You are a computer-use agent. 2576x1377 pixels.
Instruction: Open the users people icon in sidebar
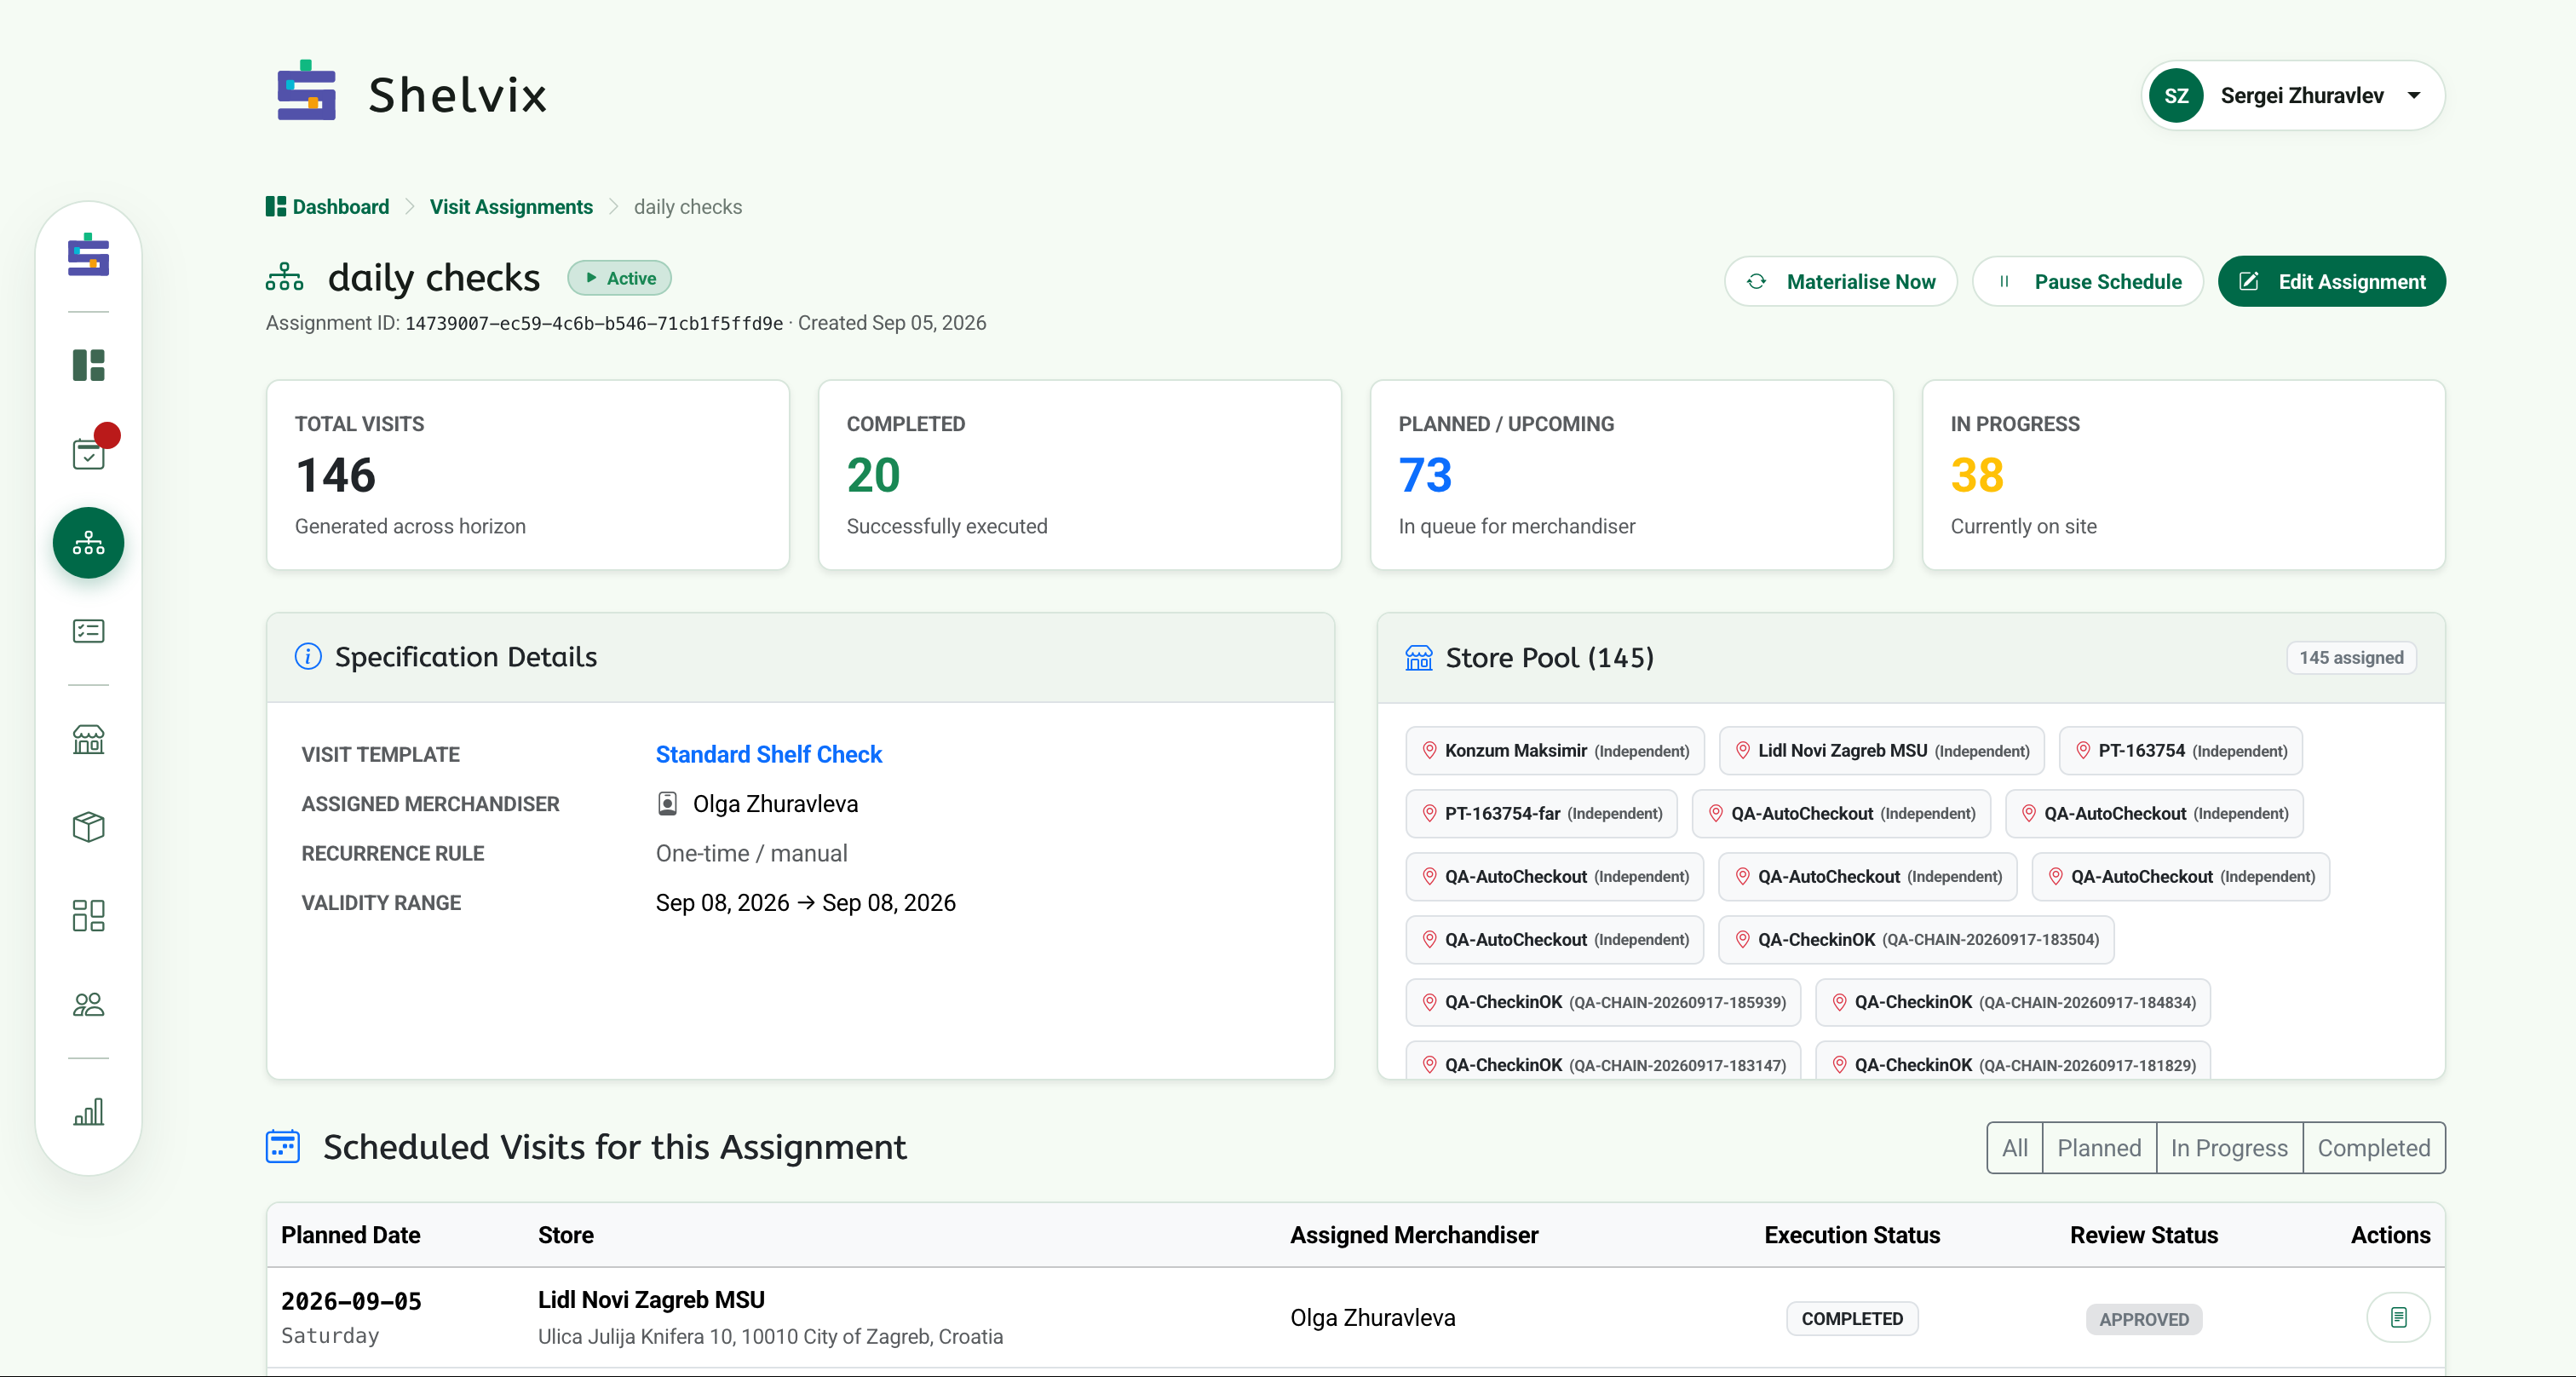[88, 1004]
